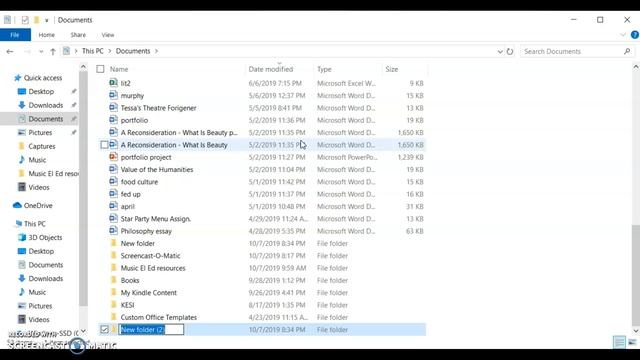Open the address bar history dropdown

(500, 51)
